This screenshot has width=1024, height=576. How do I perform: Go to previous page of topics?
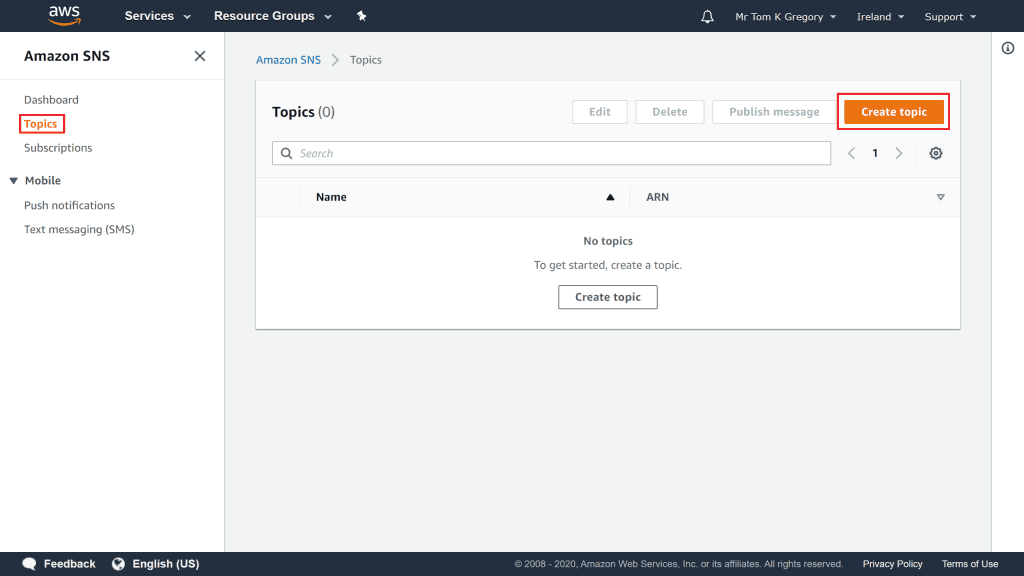point(852,153)
